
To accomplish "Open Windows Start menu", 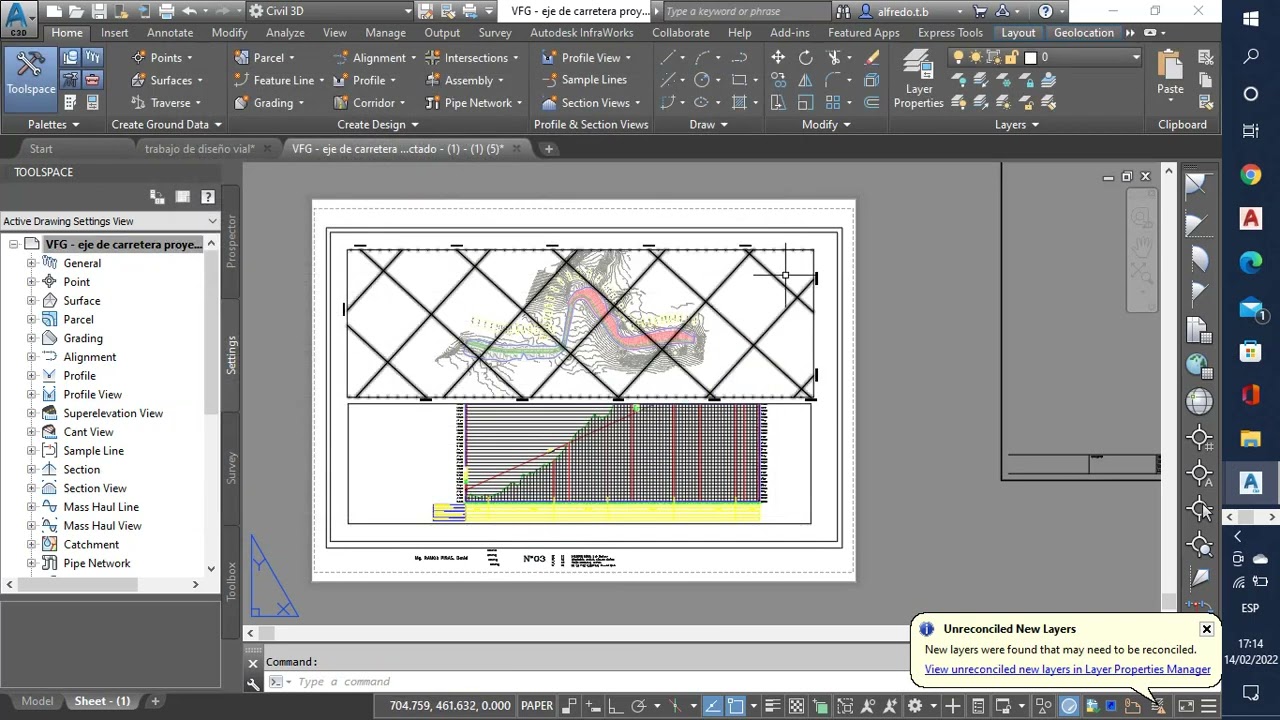I will (1251, 19).
